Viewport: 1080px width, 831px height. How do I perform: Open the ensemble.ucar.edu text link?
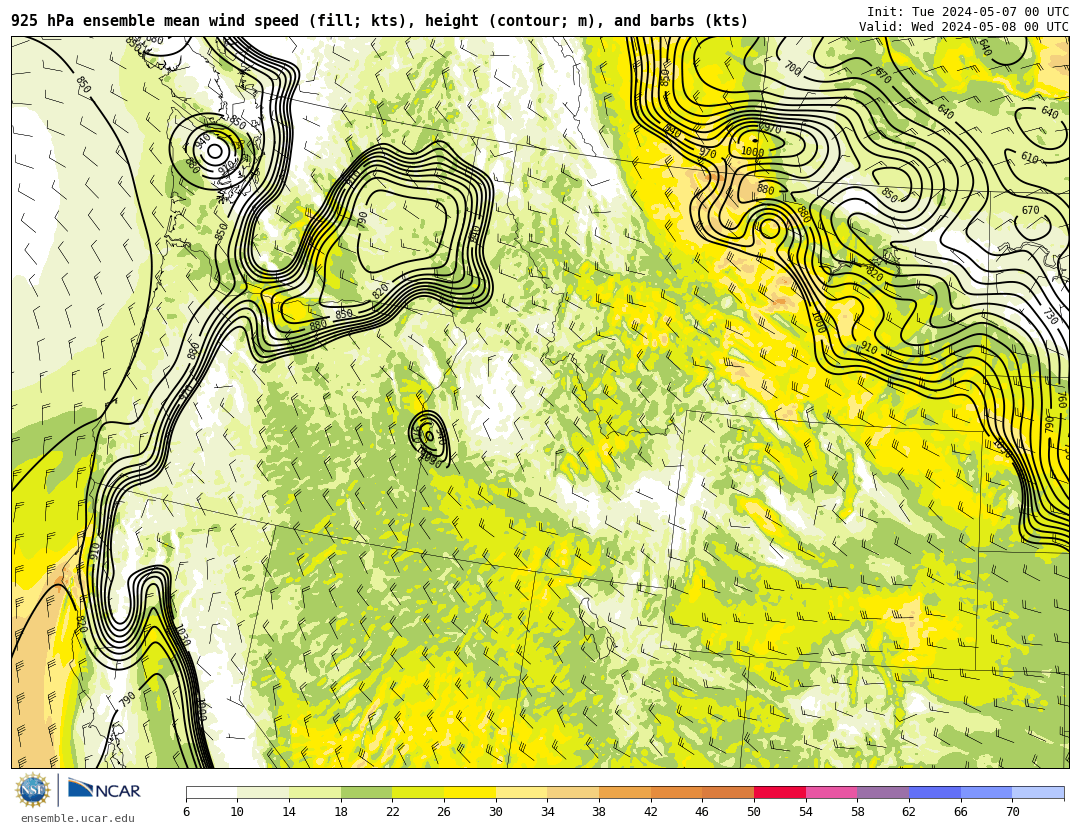(x=78, y=819)
